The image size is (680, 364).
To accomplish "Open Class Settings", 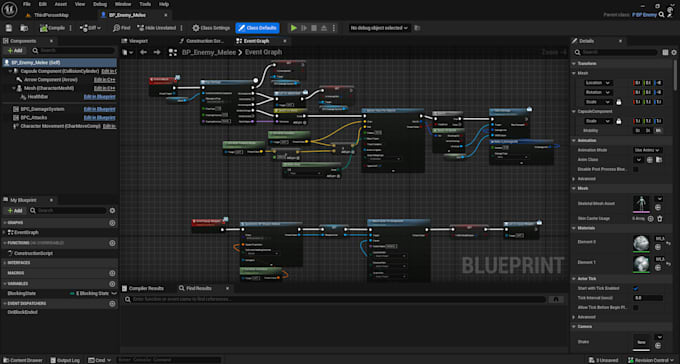I will 211,28.
